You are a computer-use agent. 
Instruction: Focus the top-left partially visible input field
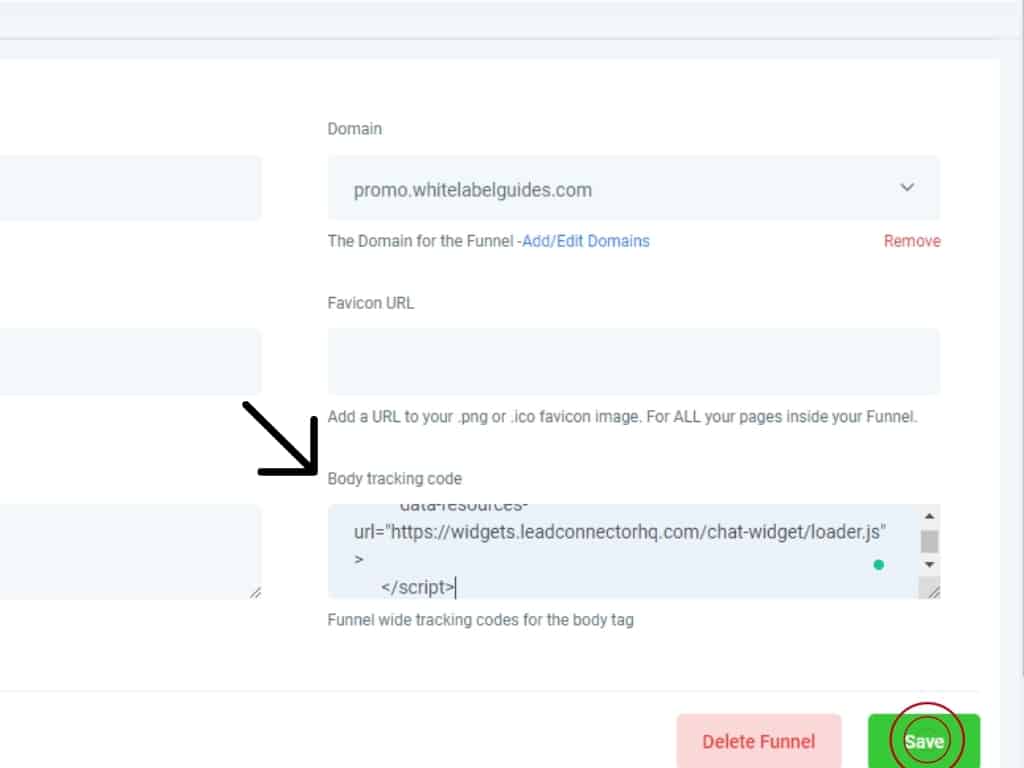pos(130,187)
